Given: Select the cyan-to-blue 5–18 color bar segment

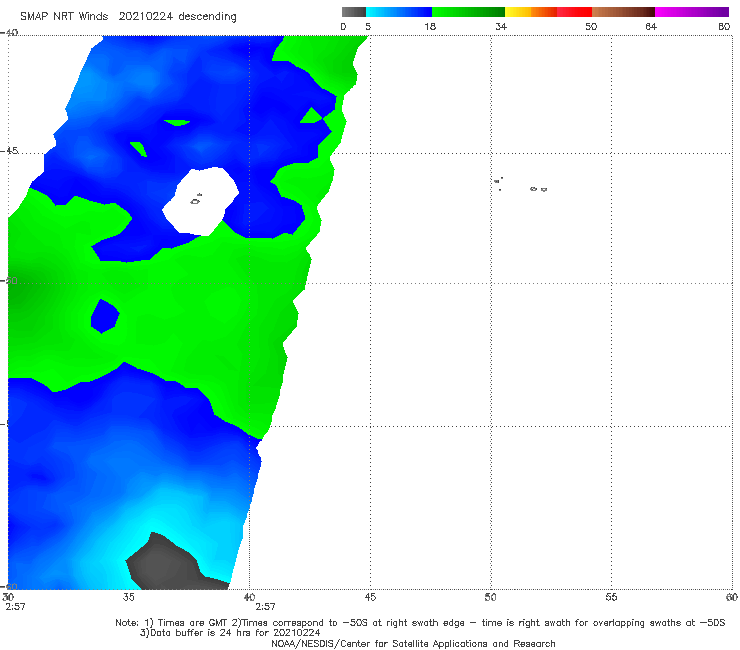Looking at the screenshot, I should coord(399,12).
